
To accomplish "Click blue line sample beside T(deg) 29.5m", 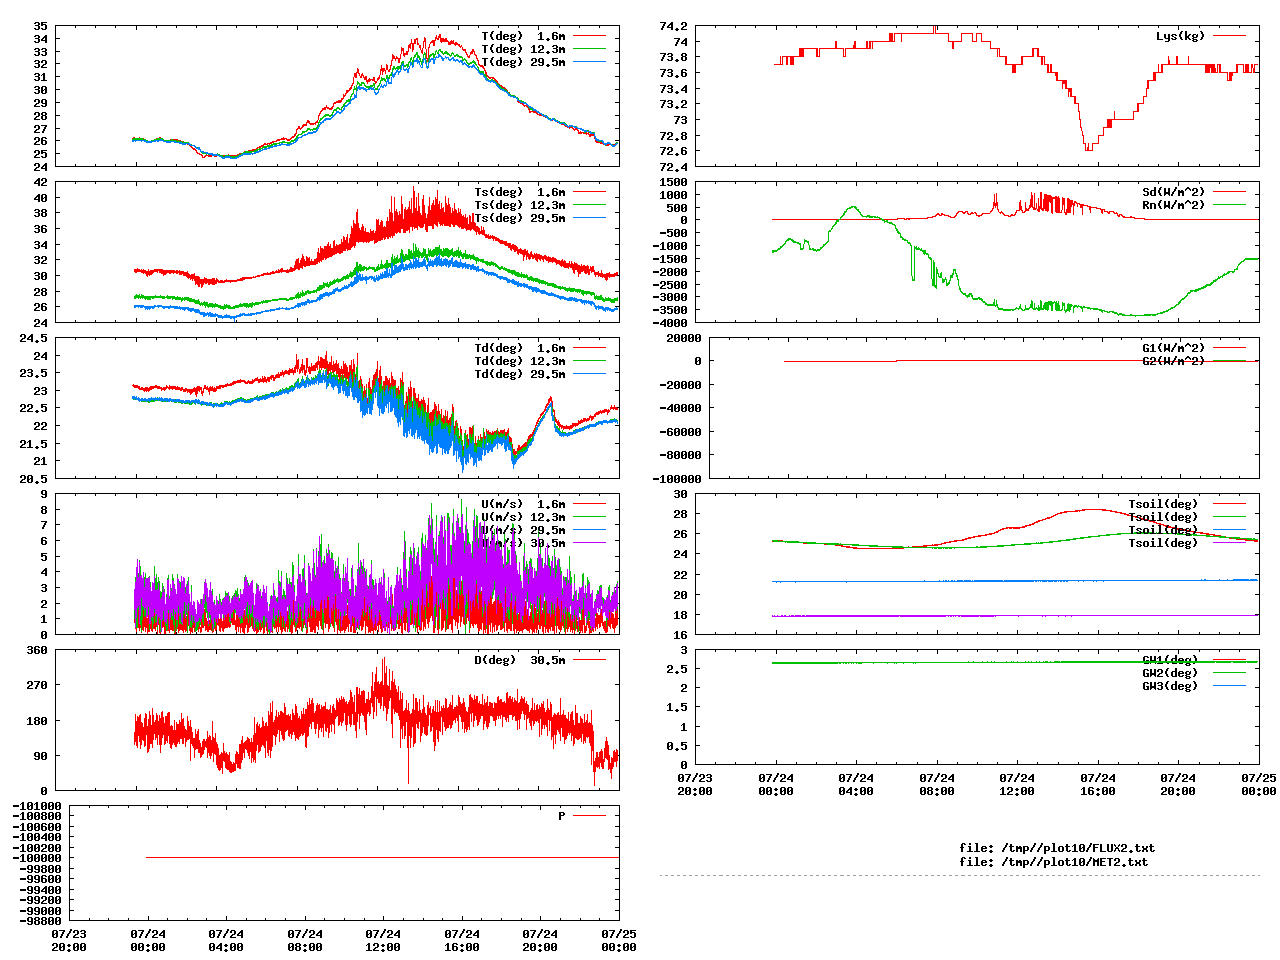I will pos(589,62).
